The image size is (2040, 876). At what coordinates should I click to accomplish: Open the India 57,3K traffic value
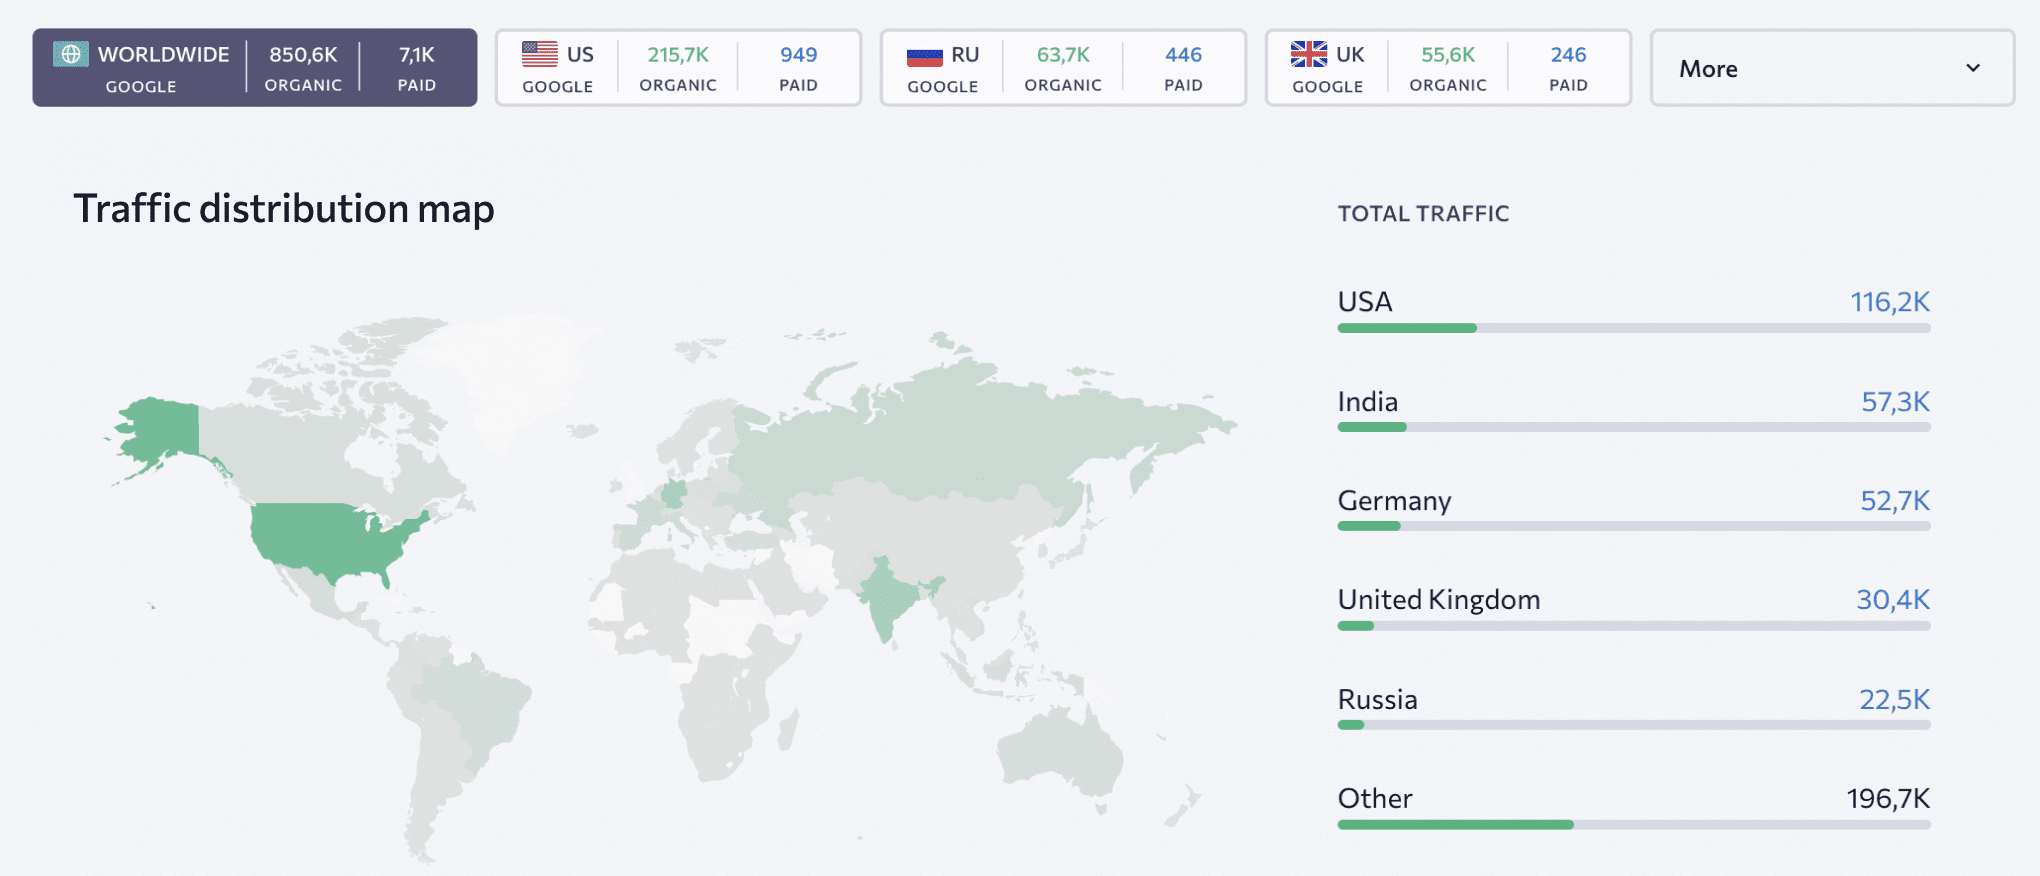click(1895, 402)
